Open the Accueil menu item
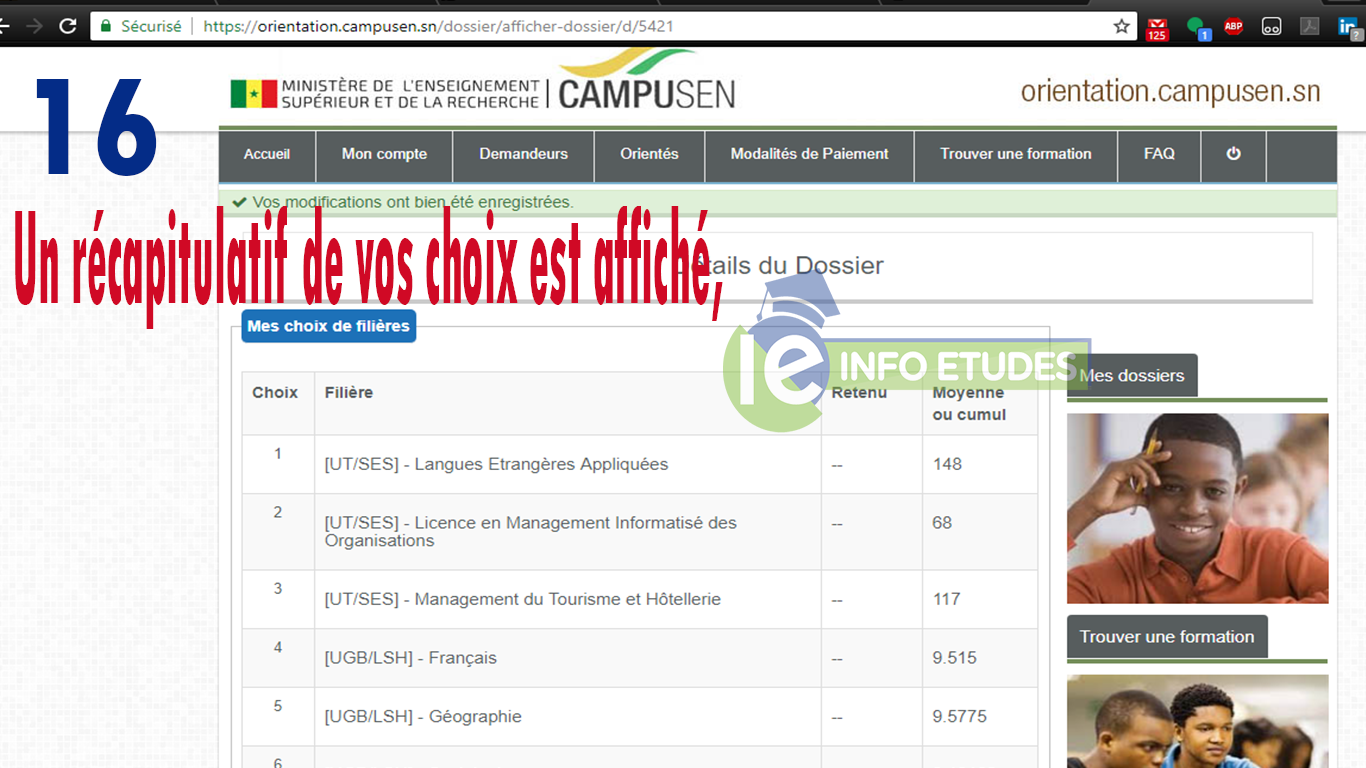 (x=267, y=154)
